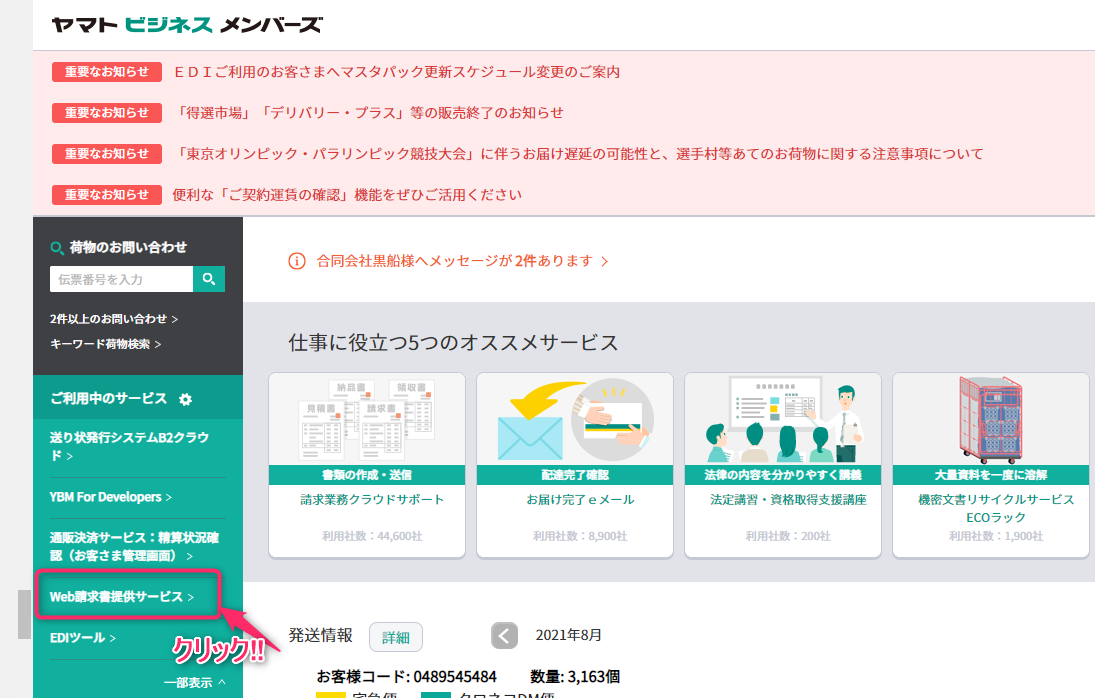The height and width of the screenshot is (698, 1095).
Task: Open 東京オリンピック お届け遅延 notice
Action: (578, 154)
